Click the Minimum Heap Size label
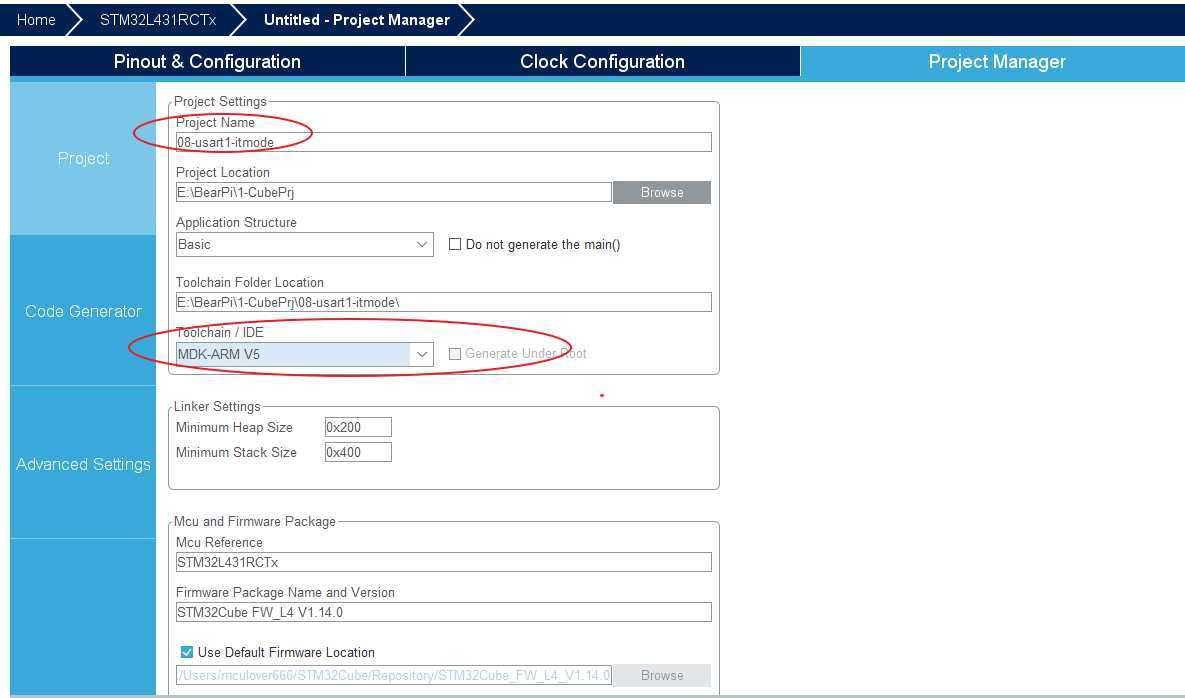This screenshot has width=1185, height=698. pos(234,428)
